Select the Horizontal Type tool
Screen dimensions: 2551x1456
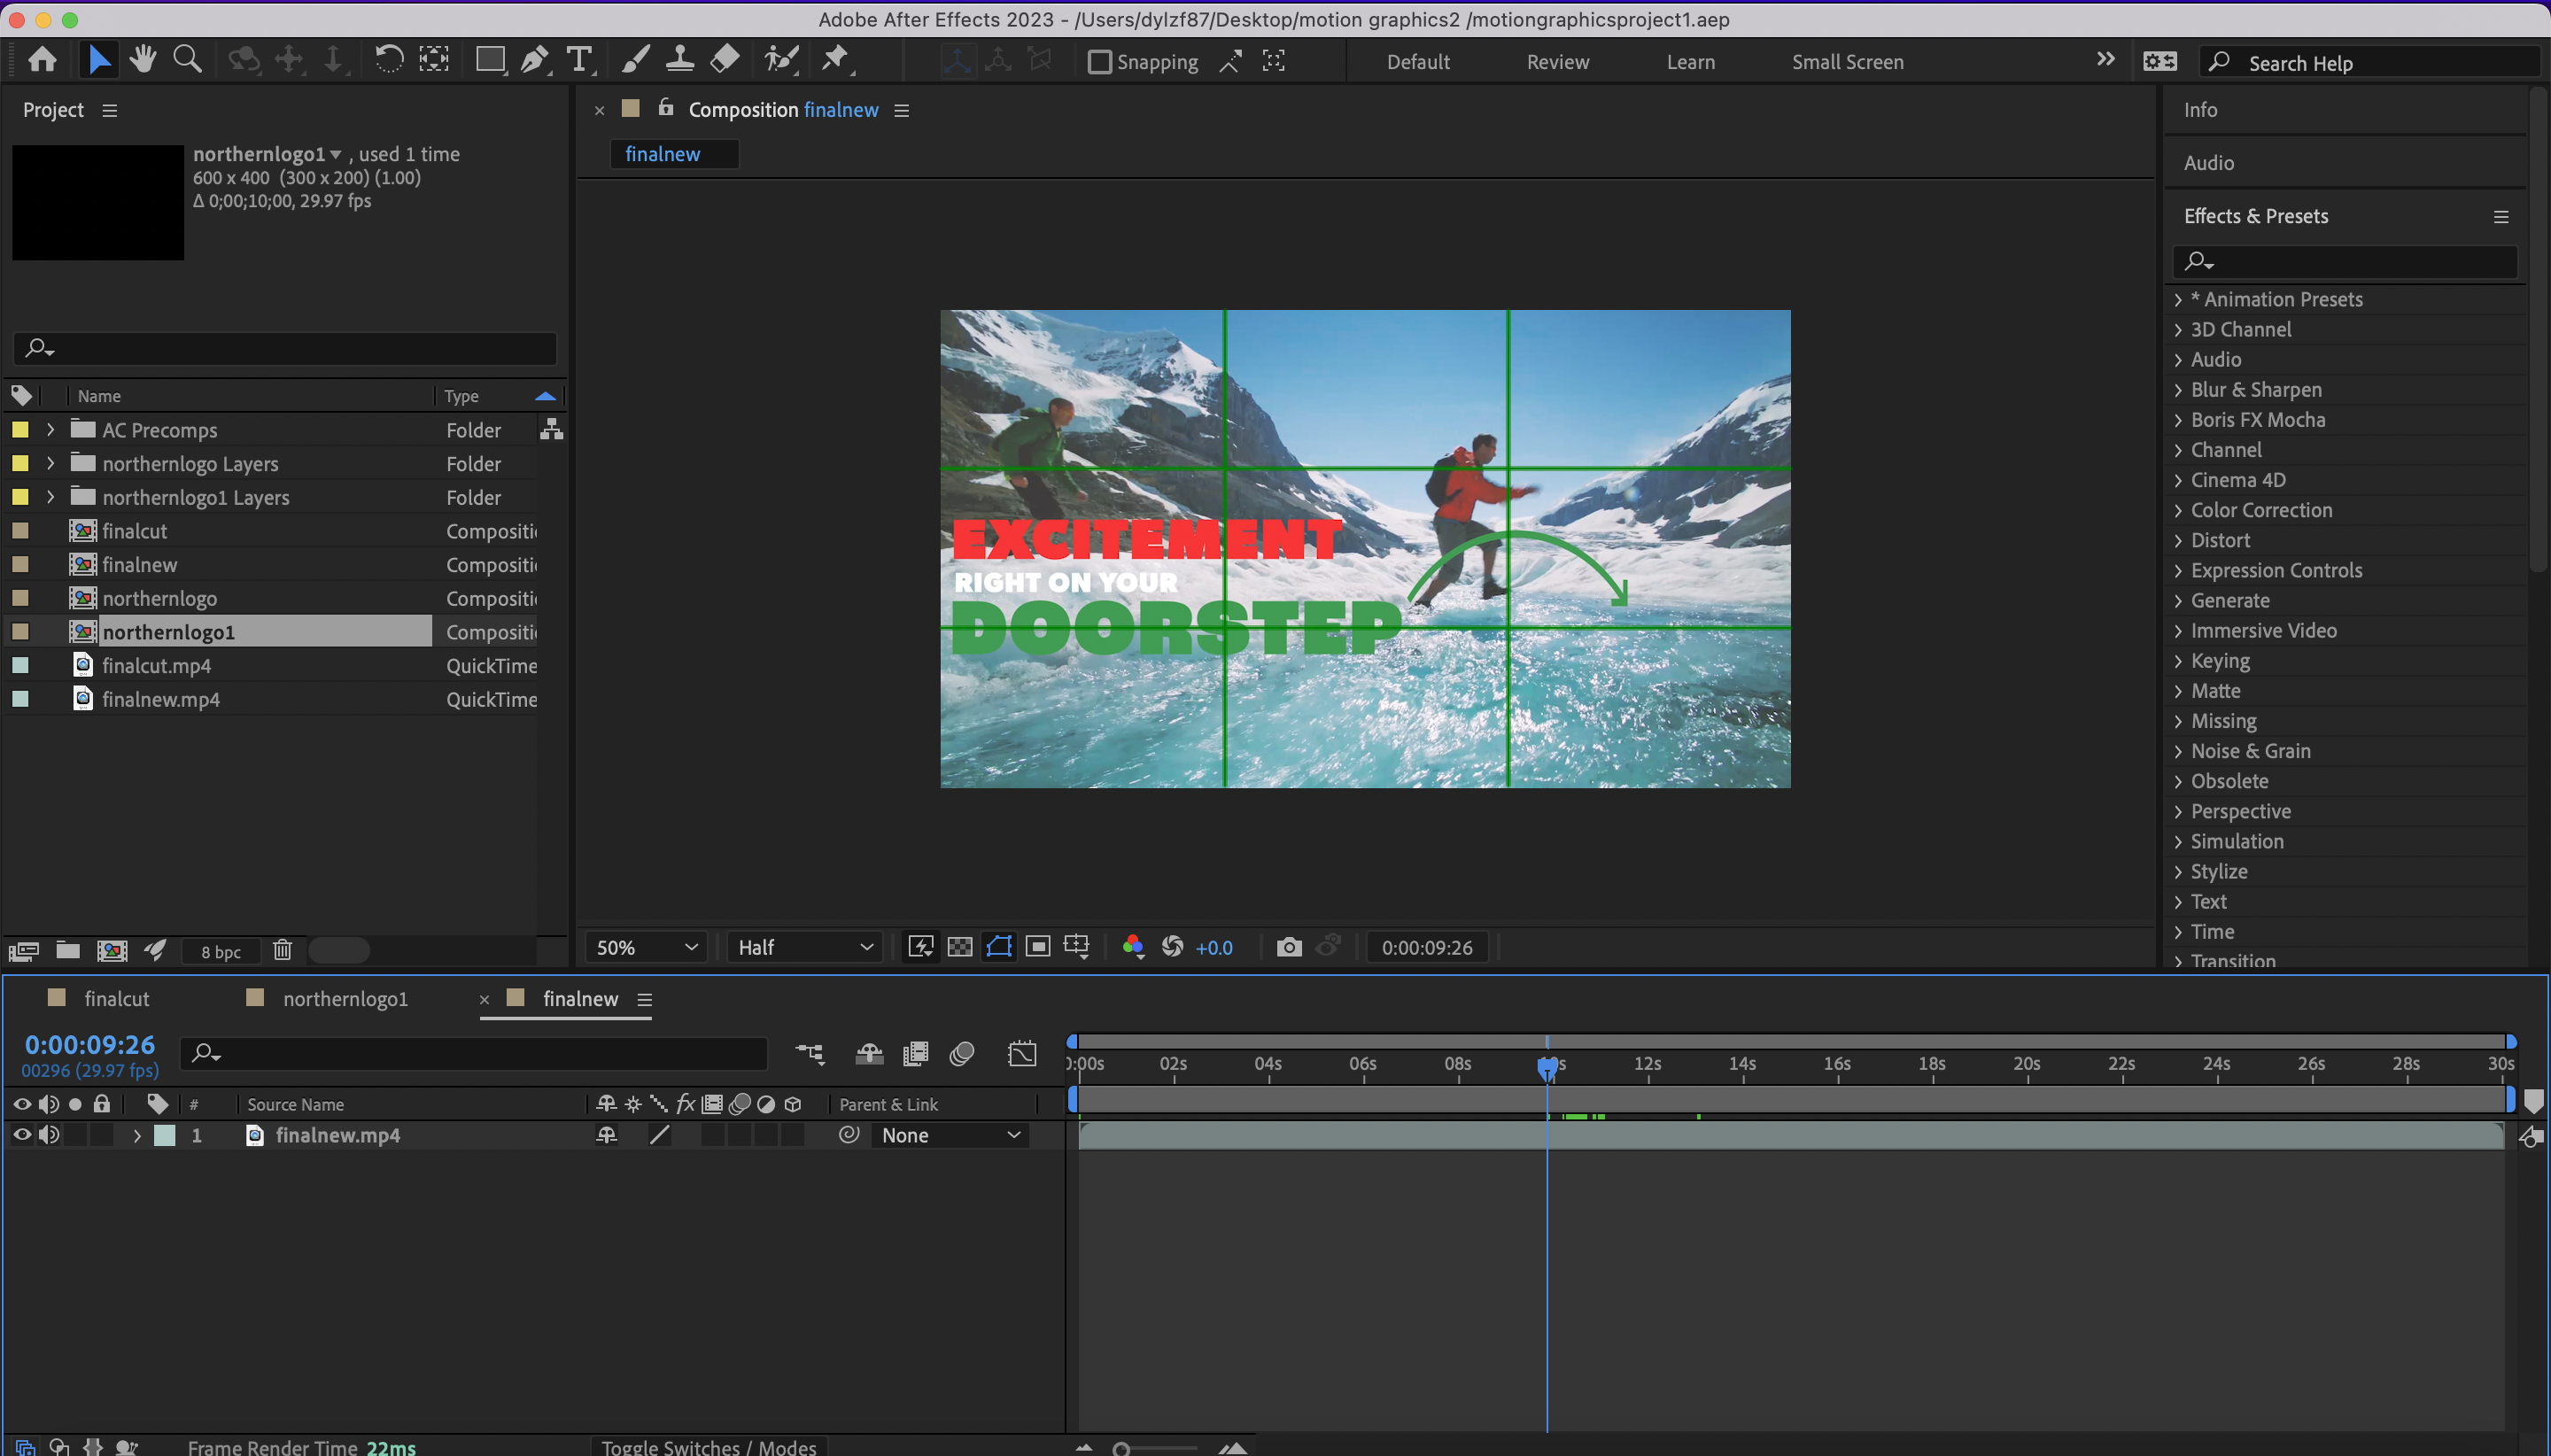click(x=579, y=60)
